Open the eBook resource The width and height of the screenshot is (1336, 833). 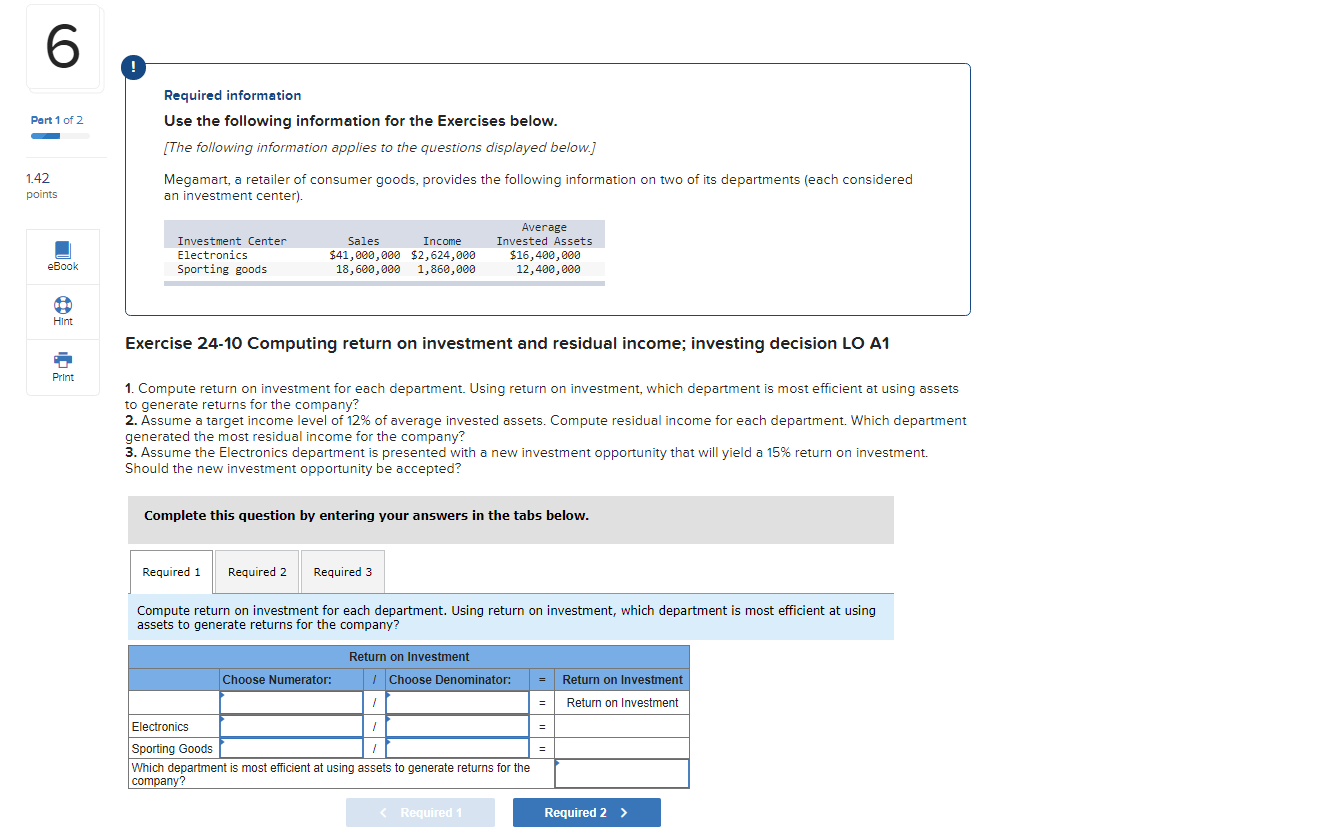pyautogui.click(x=62, y=256)
